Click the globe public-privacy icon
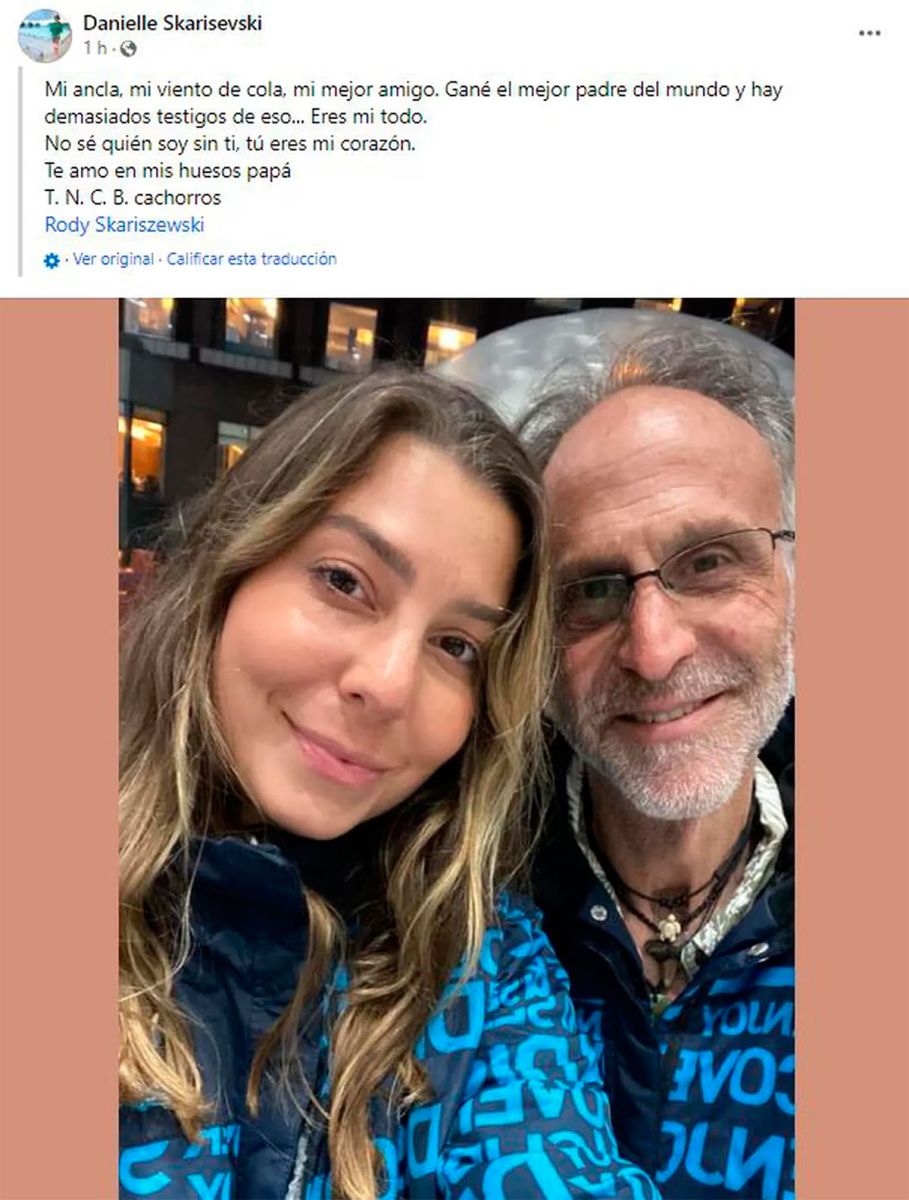Screen dimensions: 909x1200 pyautogui.click(x=128, y=49)
